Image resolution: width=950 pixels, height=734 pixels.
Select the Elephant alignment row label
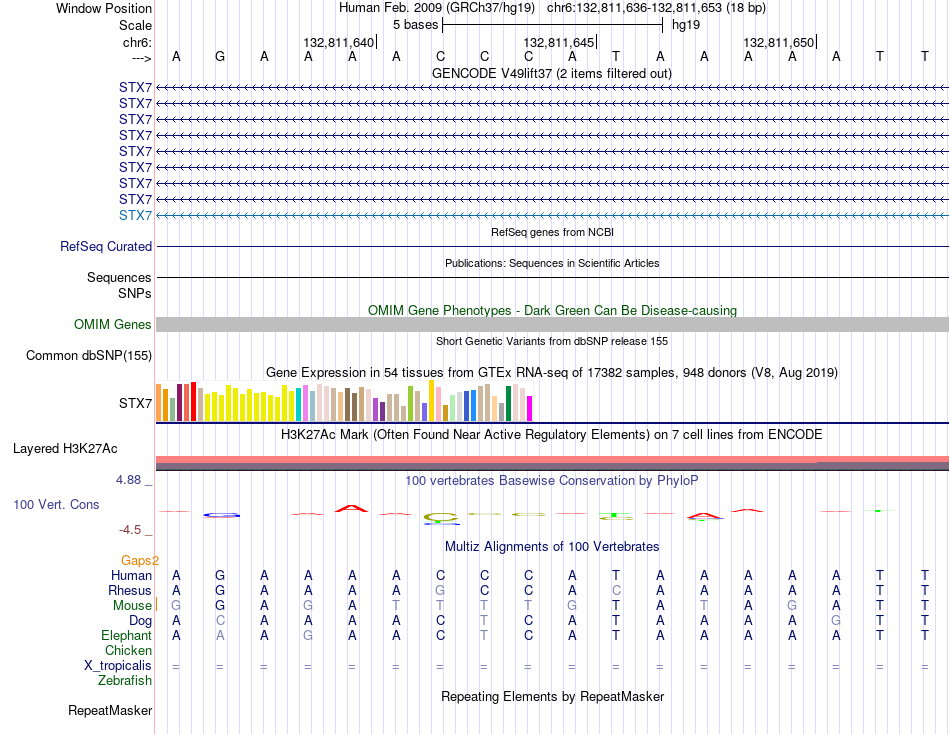coord(127,635)
